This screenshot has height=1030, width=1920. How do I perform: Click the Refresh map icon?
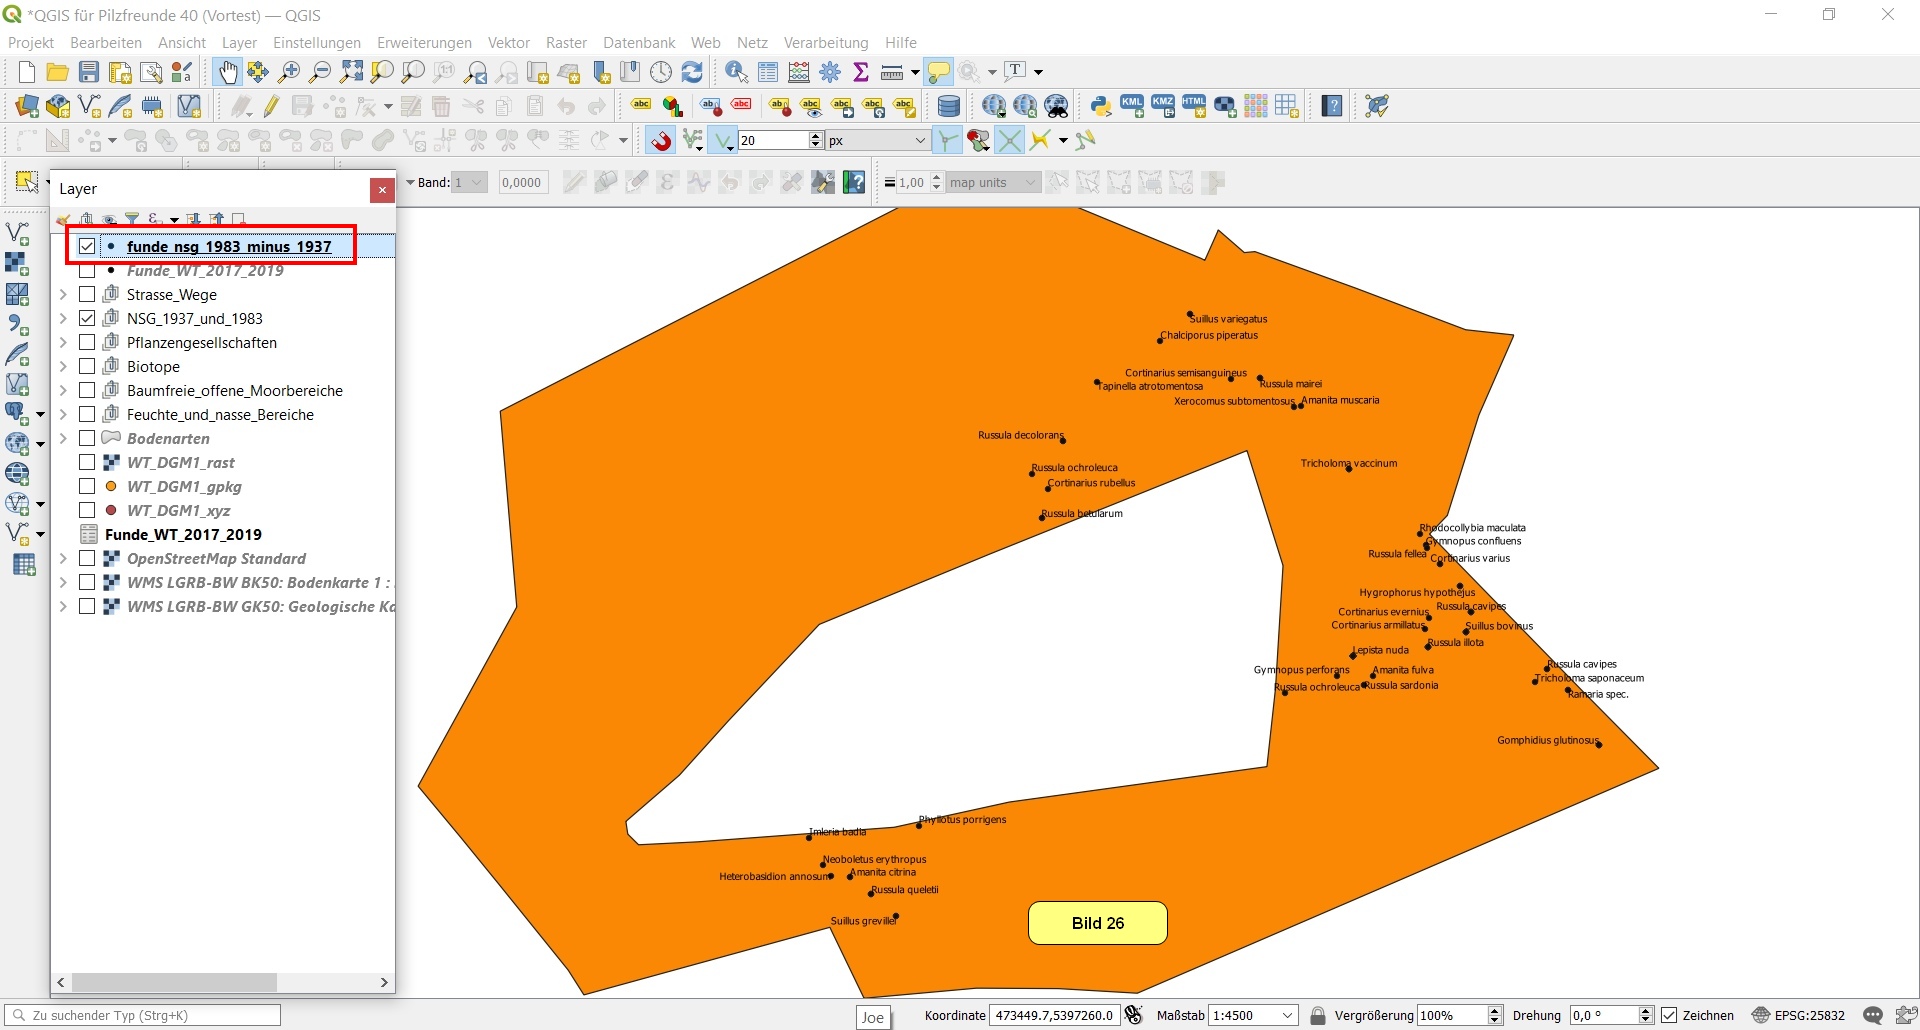coord(692,72)
